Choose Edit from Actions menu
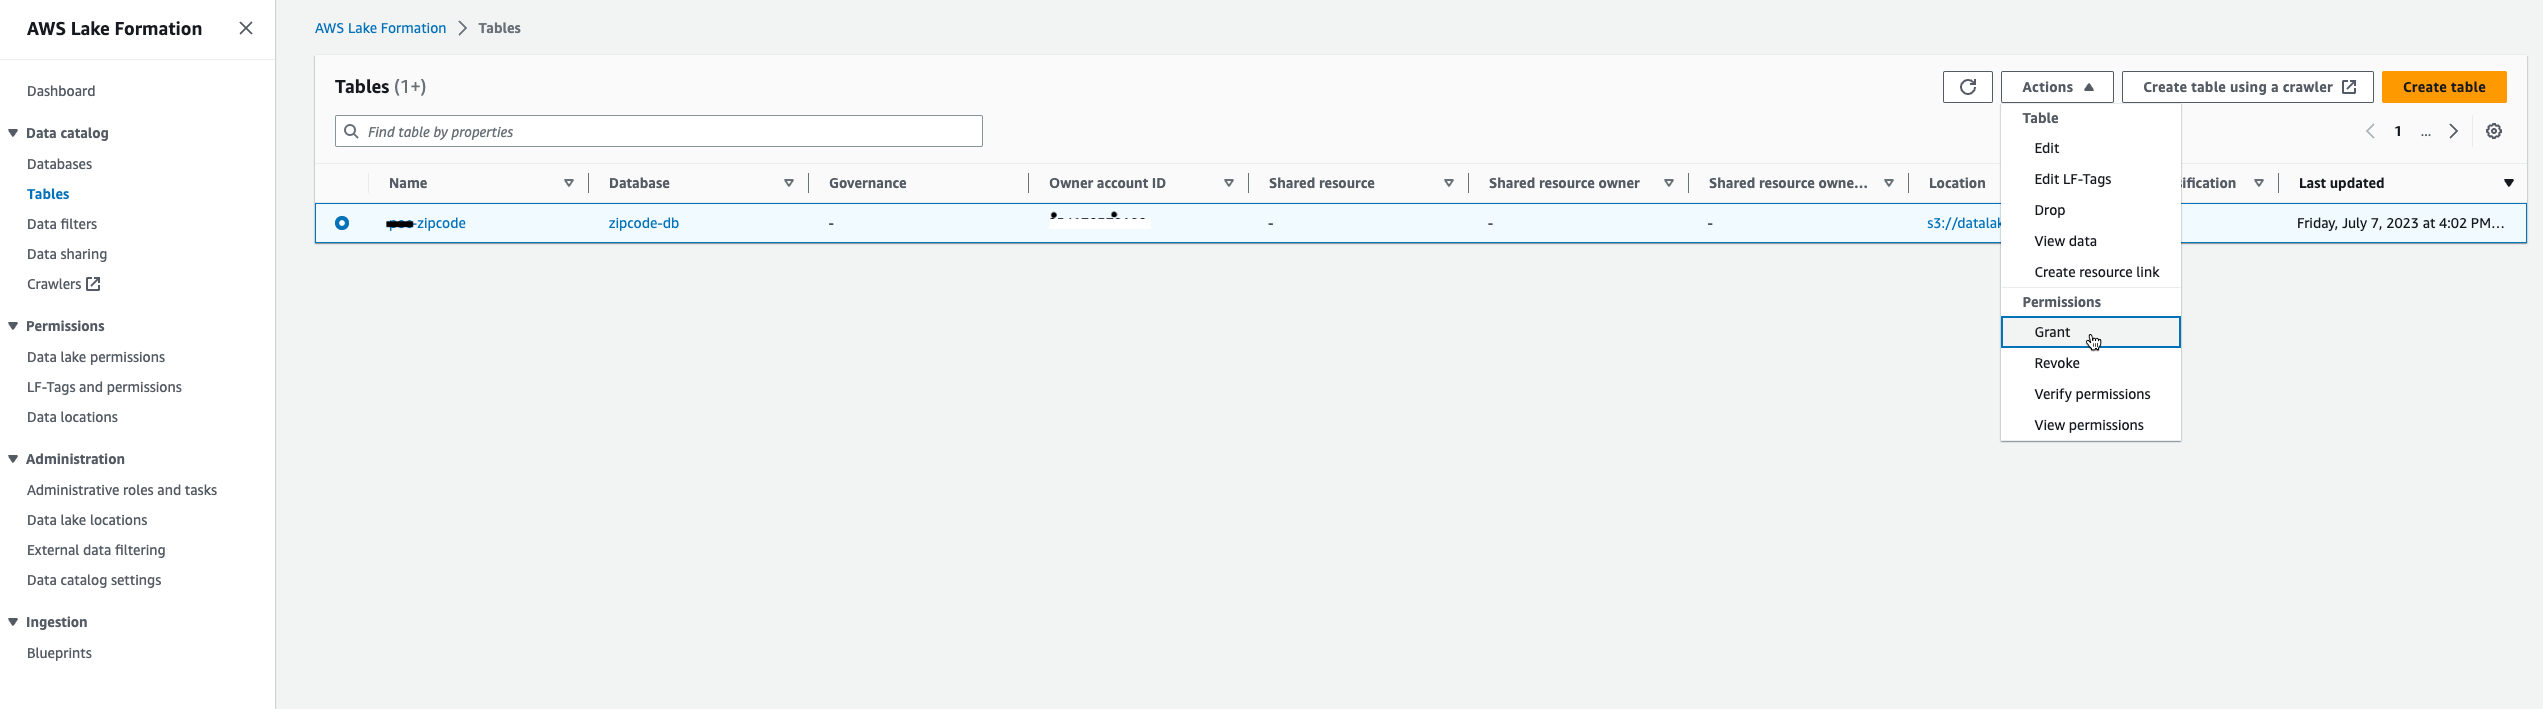This screenshot has height=709, width=2543. pyautogui.click(x=2090, y=148)
